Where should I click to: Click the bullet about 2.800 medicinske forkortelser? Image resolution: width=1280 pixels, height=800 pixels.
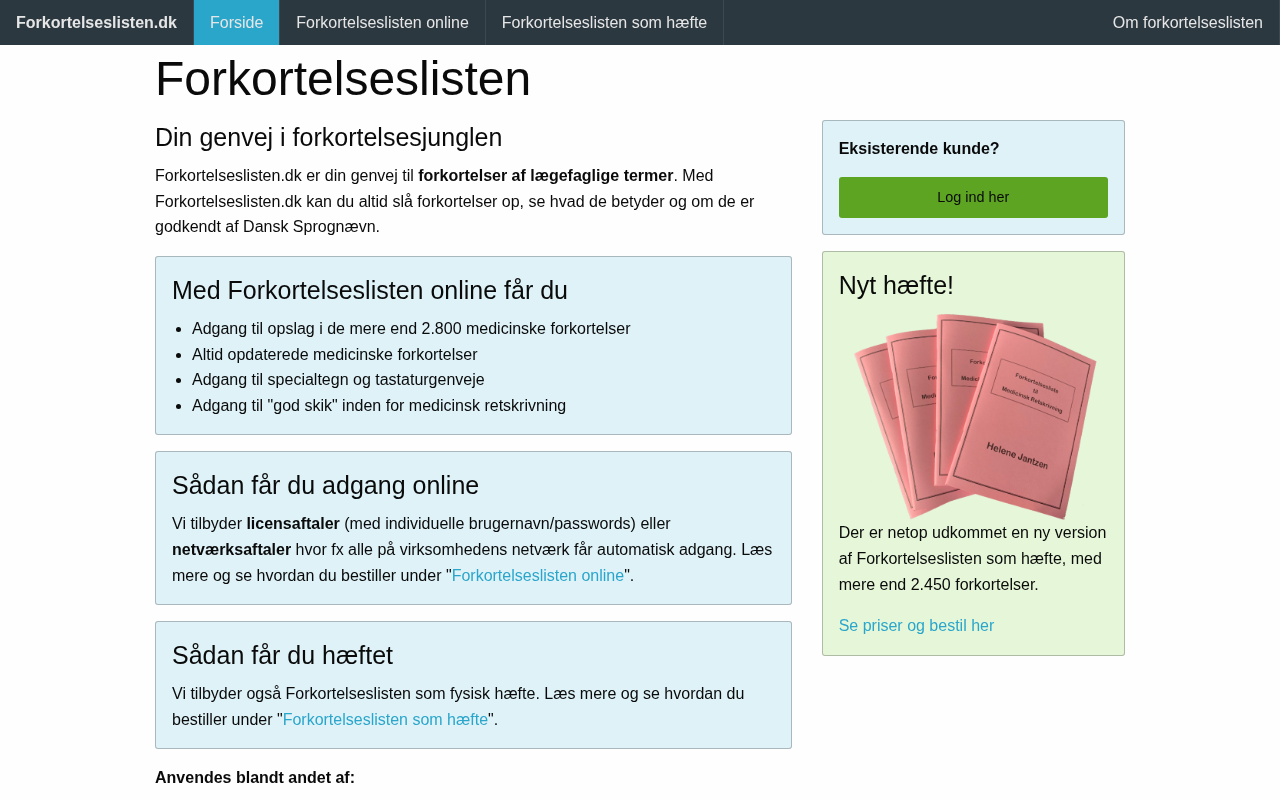click(411, 327)
